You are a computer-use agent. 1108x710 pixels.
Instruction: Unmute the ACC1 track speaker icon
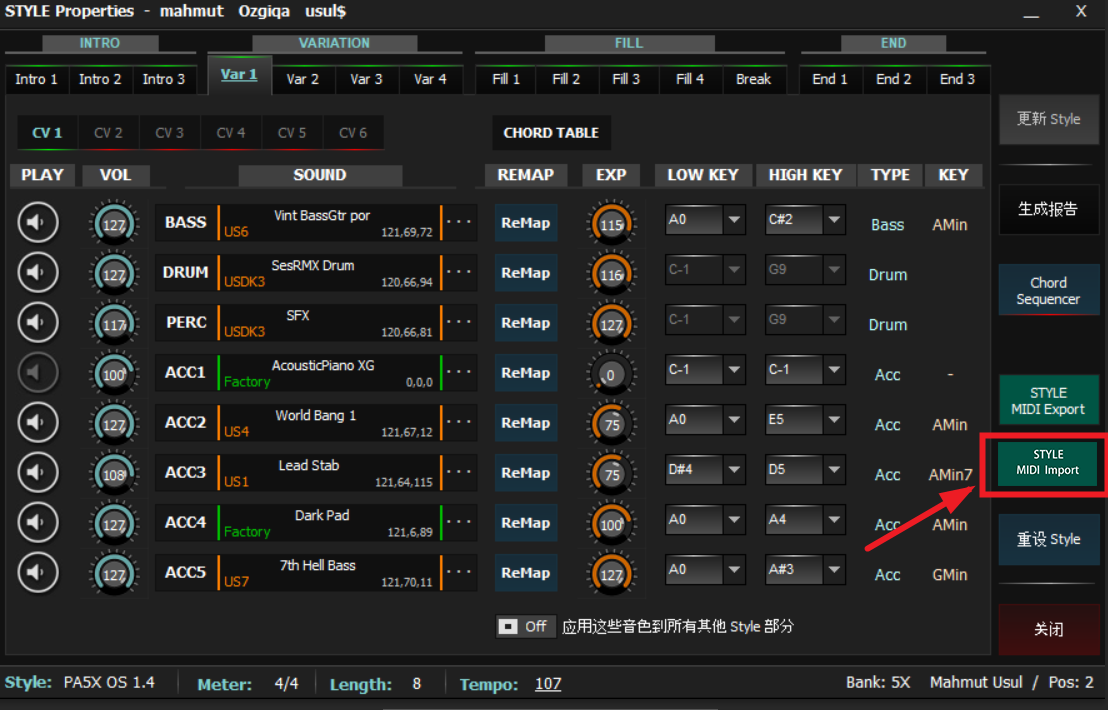[x=38, y=372]
